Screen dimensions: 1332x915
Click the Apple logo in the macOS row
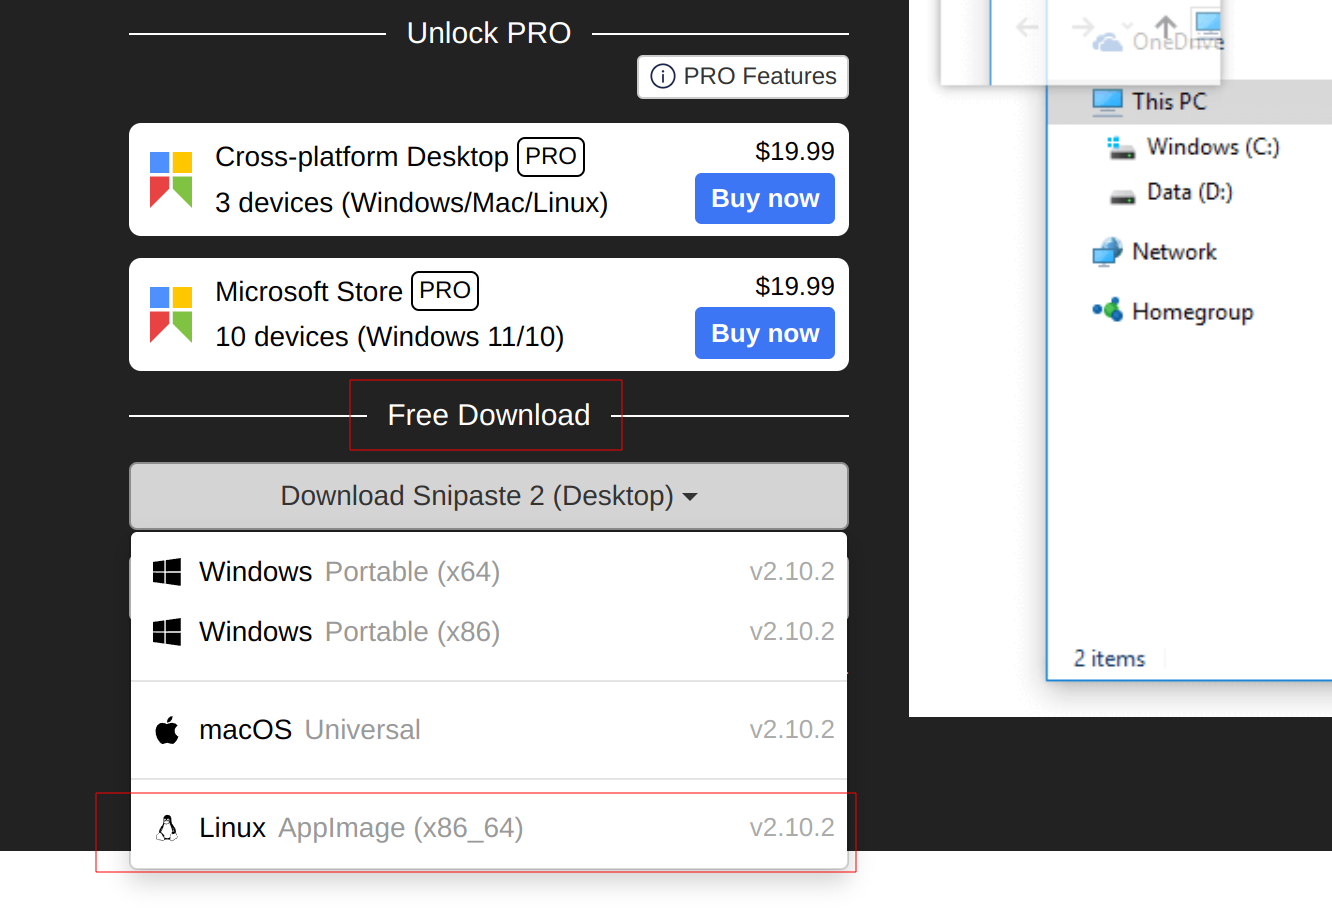coord(167,730)
